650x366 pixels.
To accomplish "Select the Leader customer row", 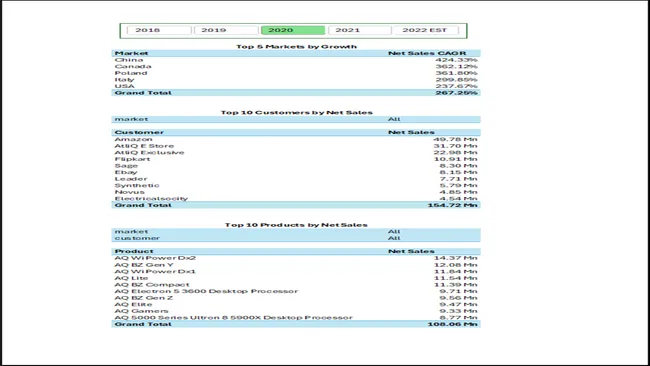I will [x=296, y=179].
